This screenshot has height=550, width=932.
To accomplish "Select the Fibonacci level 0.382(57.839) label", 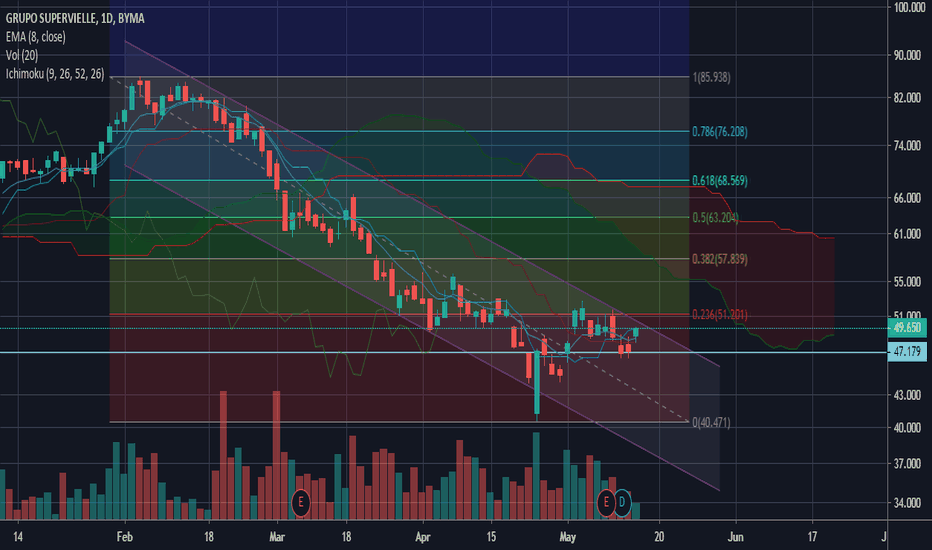I will tap(720, 259).
